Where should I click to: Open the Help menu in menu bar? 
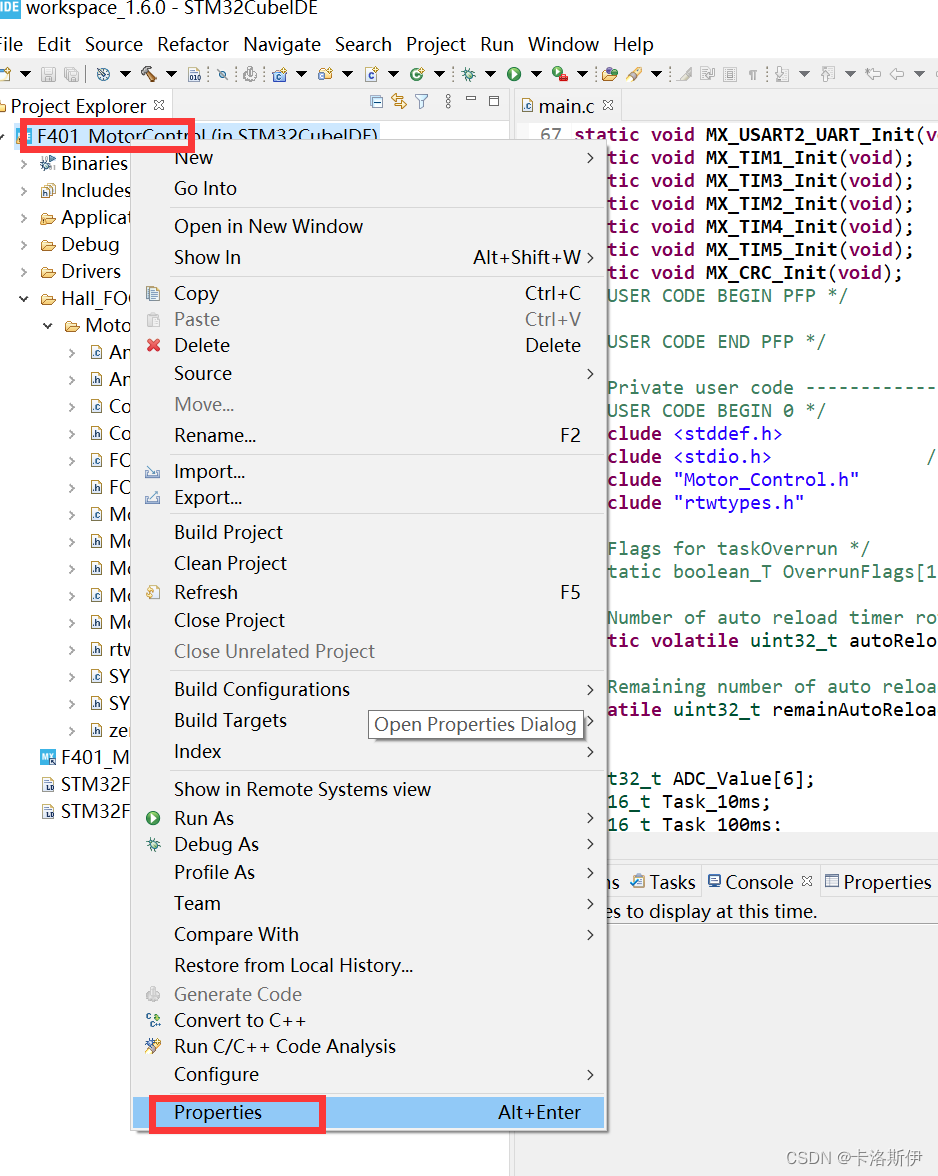coord(634,44)
